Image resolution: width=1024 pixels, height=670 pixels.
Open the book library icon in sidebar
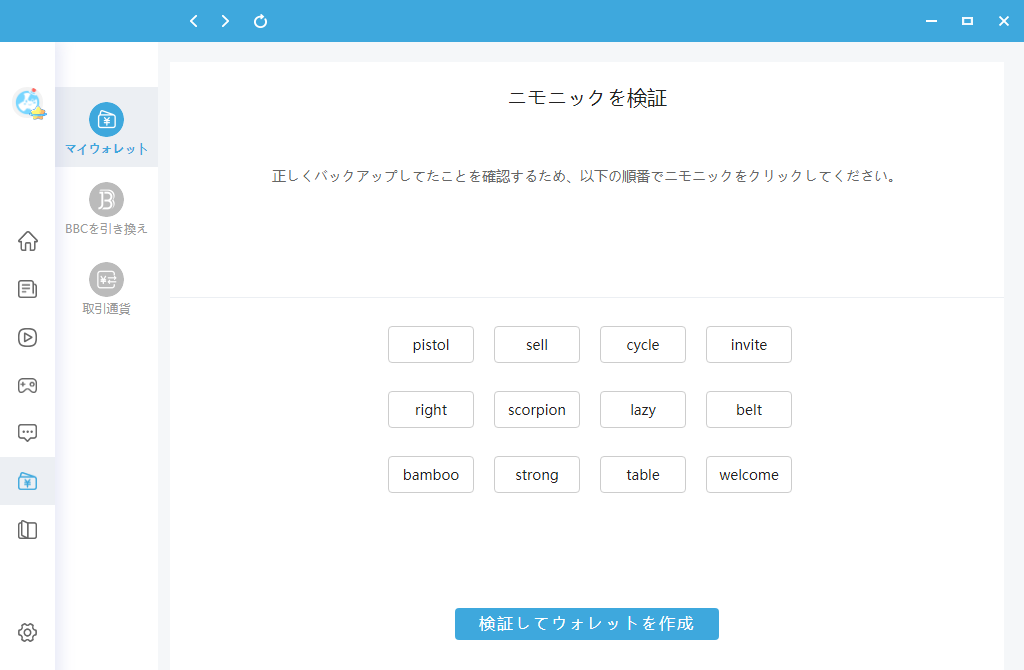[28, 530]
